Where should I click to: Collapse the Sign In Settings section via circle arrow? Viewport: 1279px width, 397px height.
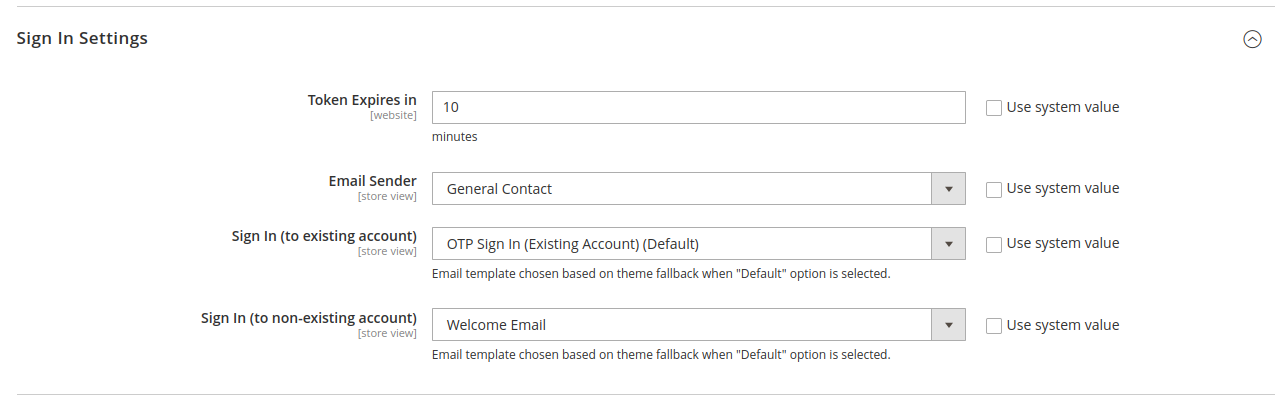pos(1252,39)
